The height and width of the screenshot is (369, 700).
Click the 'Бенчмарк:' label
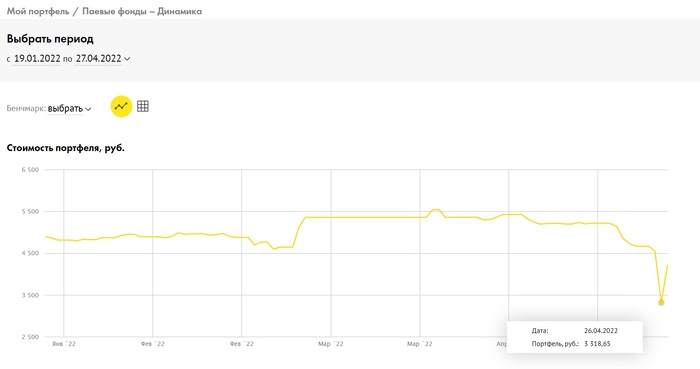pyautogui.click(x=26, y=108)
